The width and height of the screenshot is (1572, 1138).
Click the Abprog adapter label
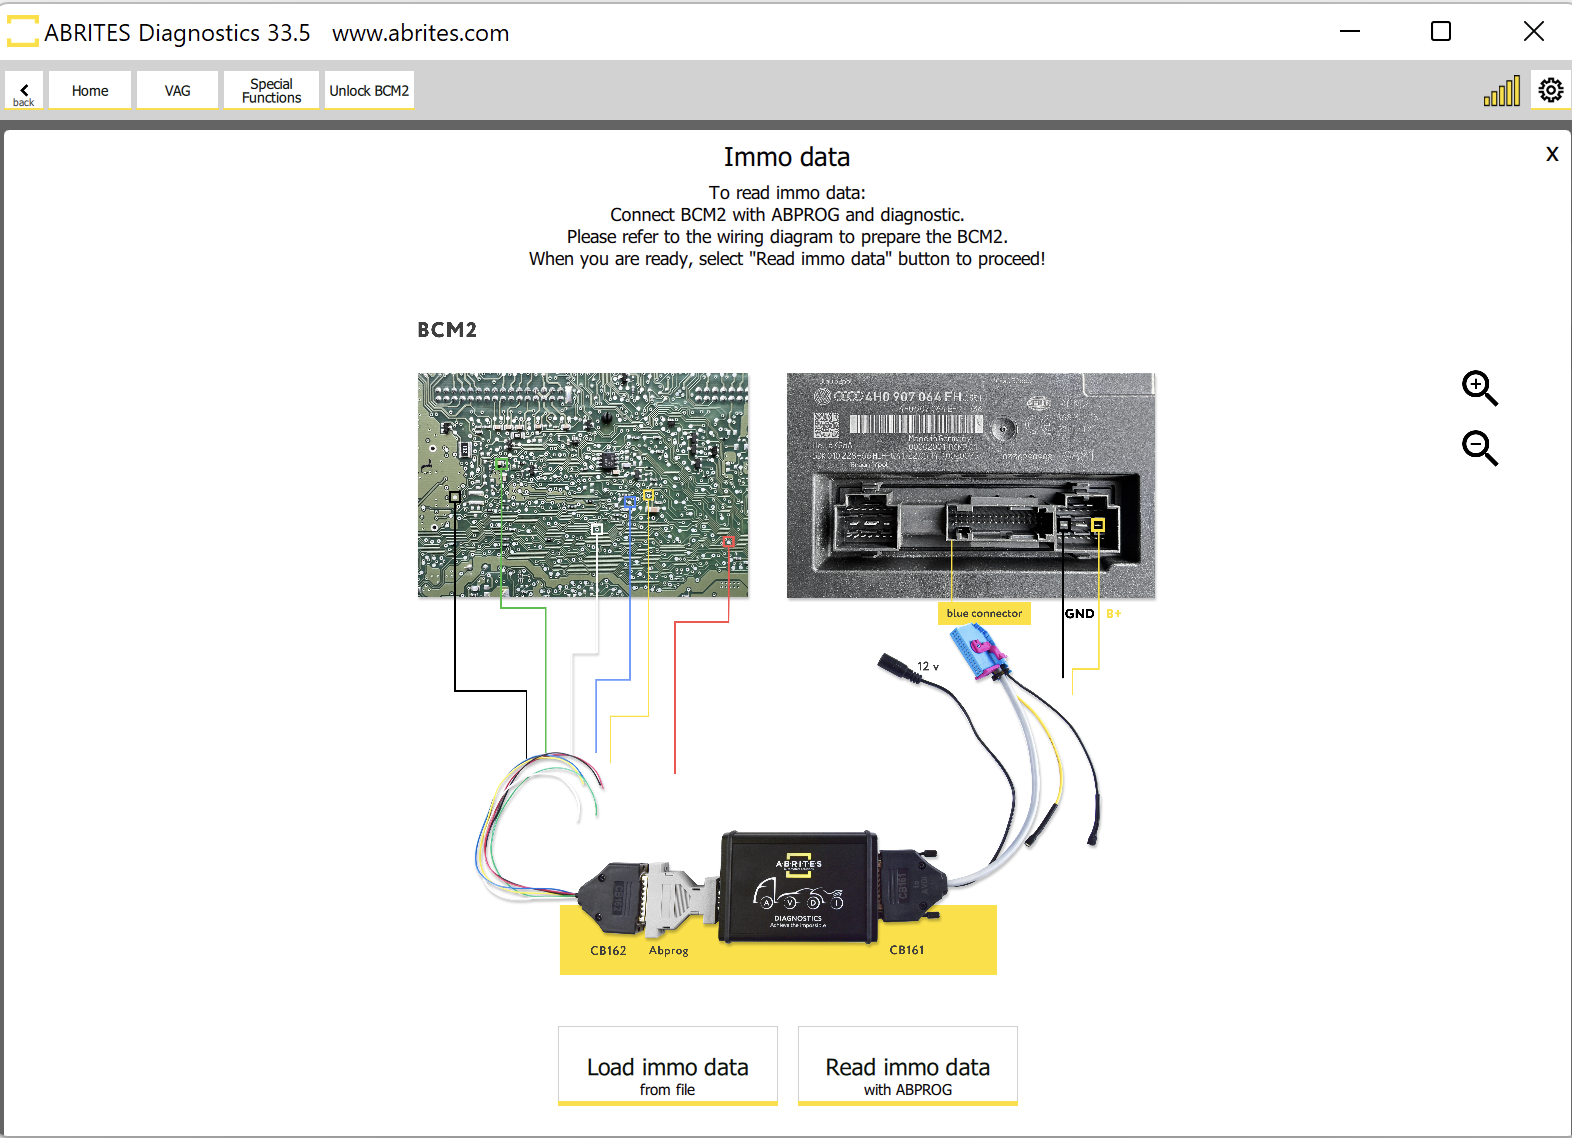tap(668, 950)
